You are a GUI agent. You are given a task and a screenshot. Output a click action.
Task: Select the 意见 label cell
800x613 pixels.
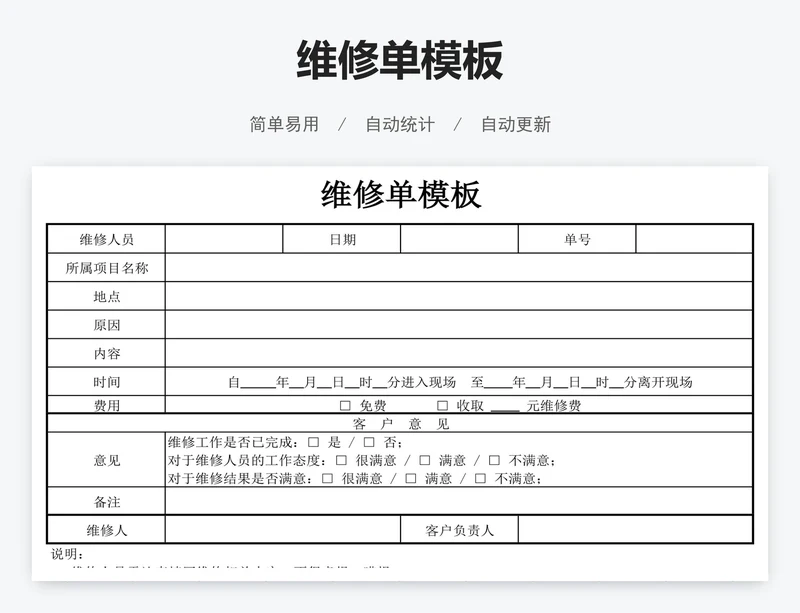click(107, 460)
